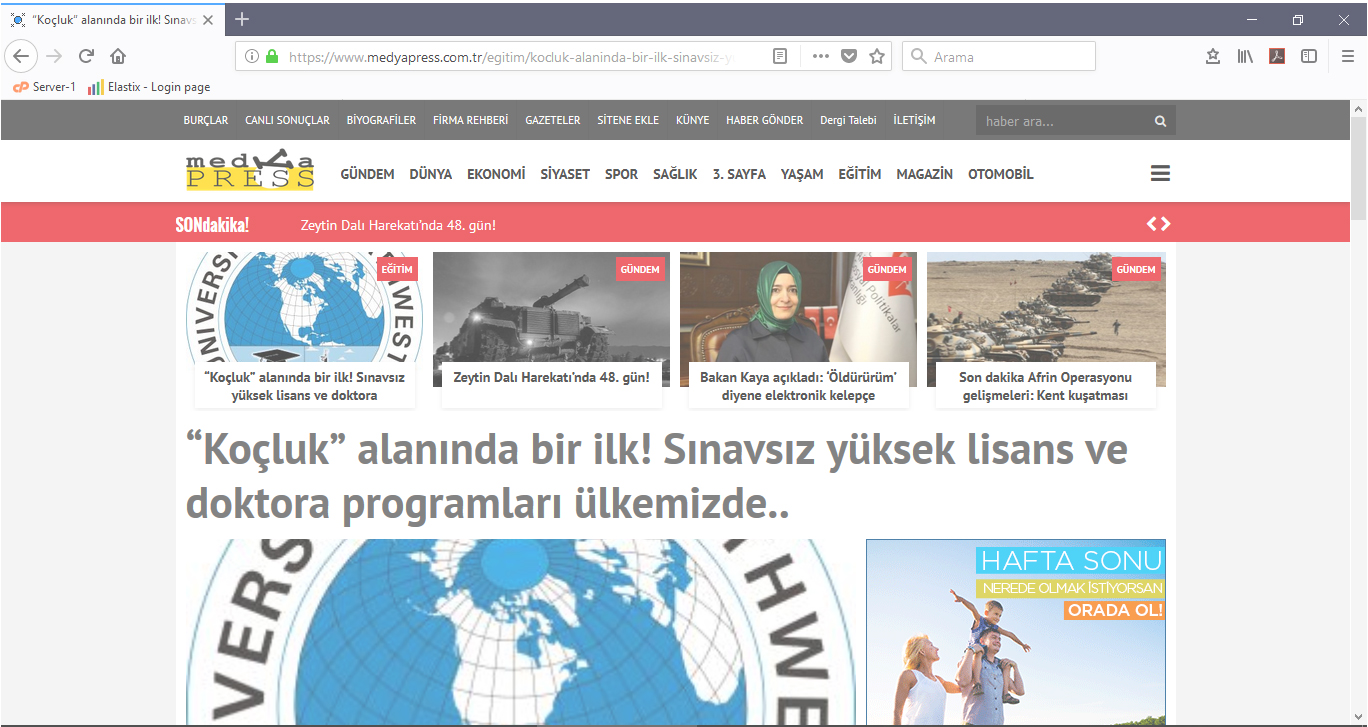Screen dimensions: 1368x727
Task: Click the green padlock security icon
Action: (x=271, y=57)
